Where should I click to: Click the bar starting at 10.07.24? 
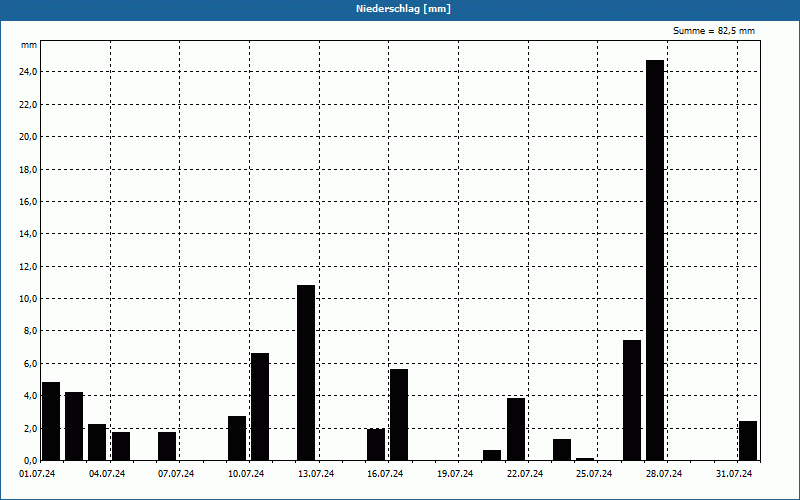(x=260, y=407)
